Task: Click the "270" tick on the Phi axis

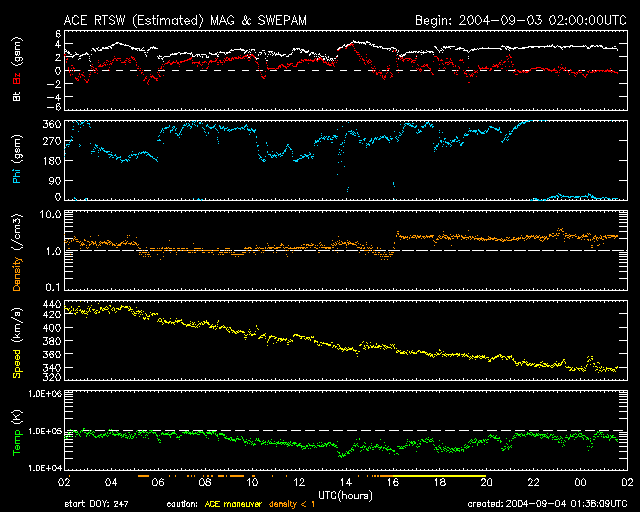Action: (x=52, y=141)
